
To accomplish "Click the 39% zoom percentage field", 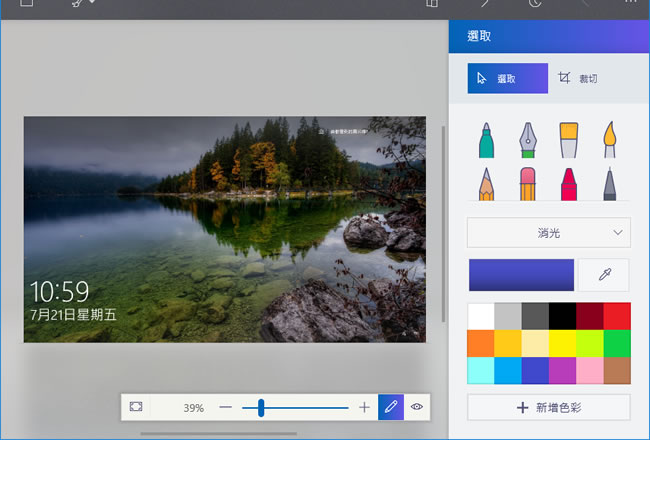I will 193,408.
